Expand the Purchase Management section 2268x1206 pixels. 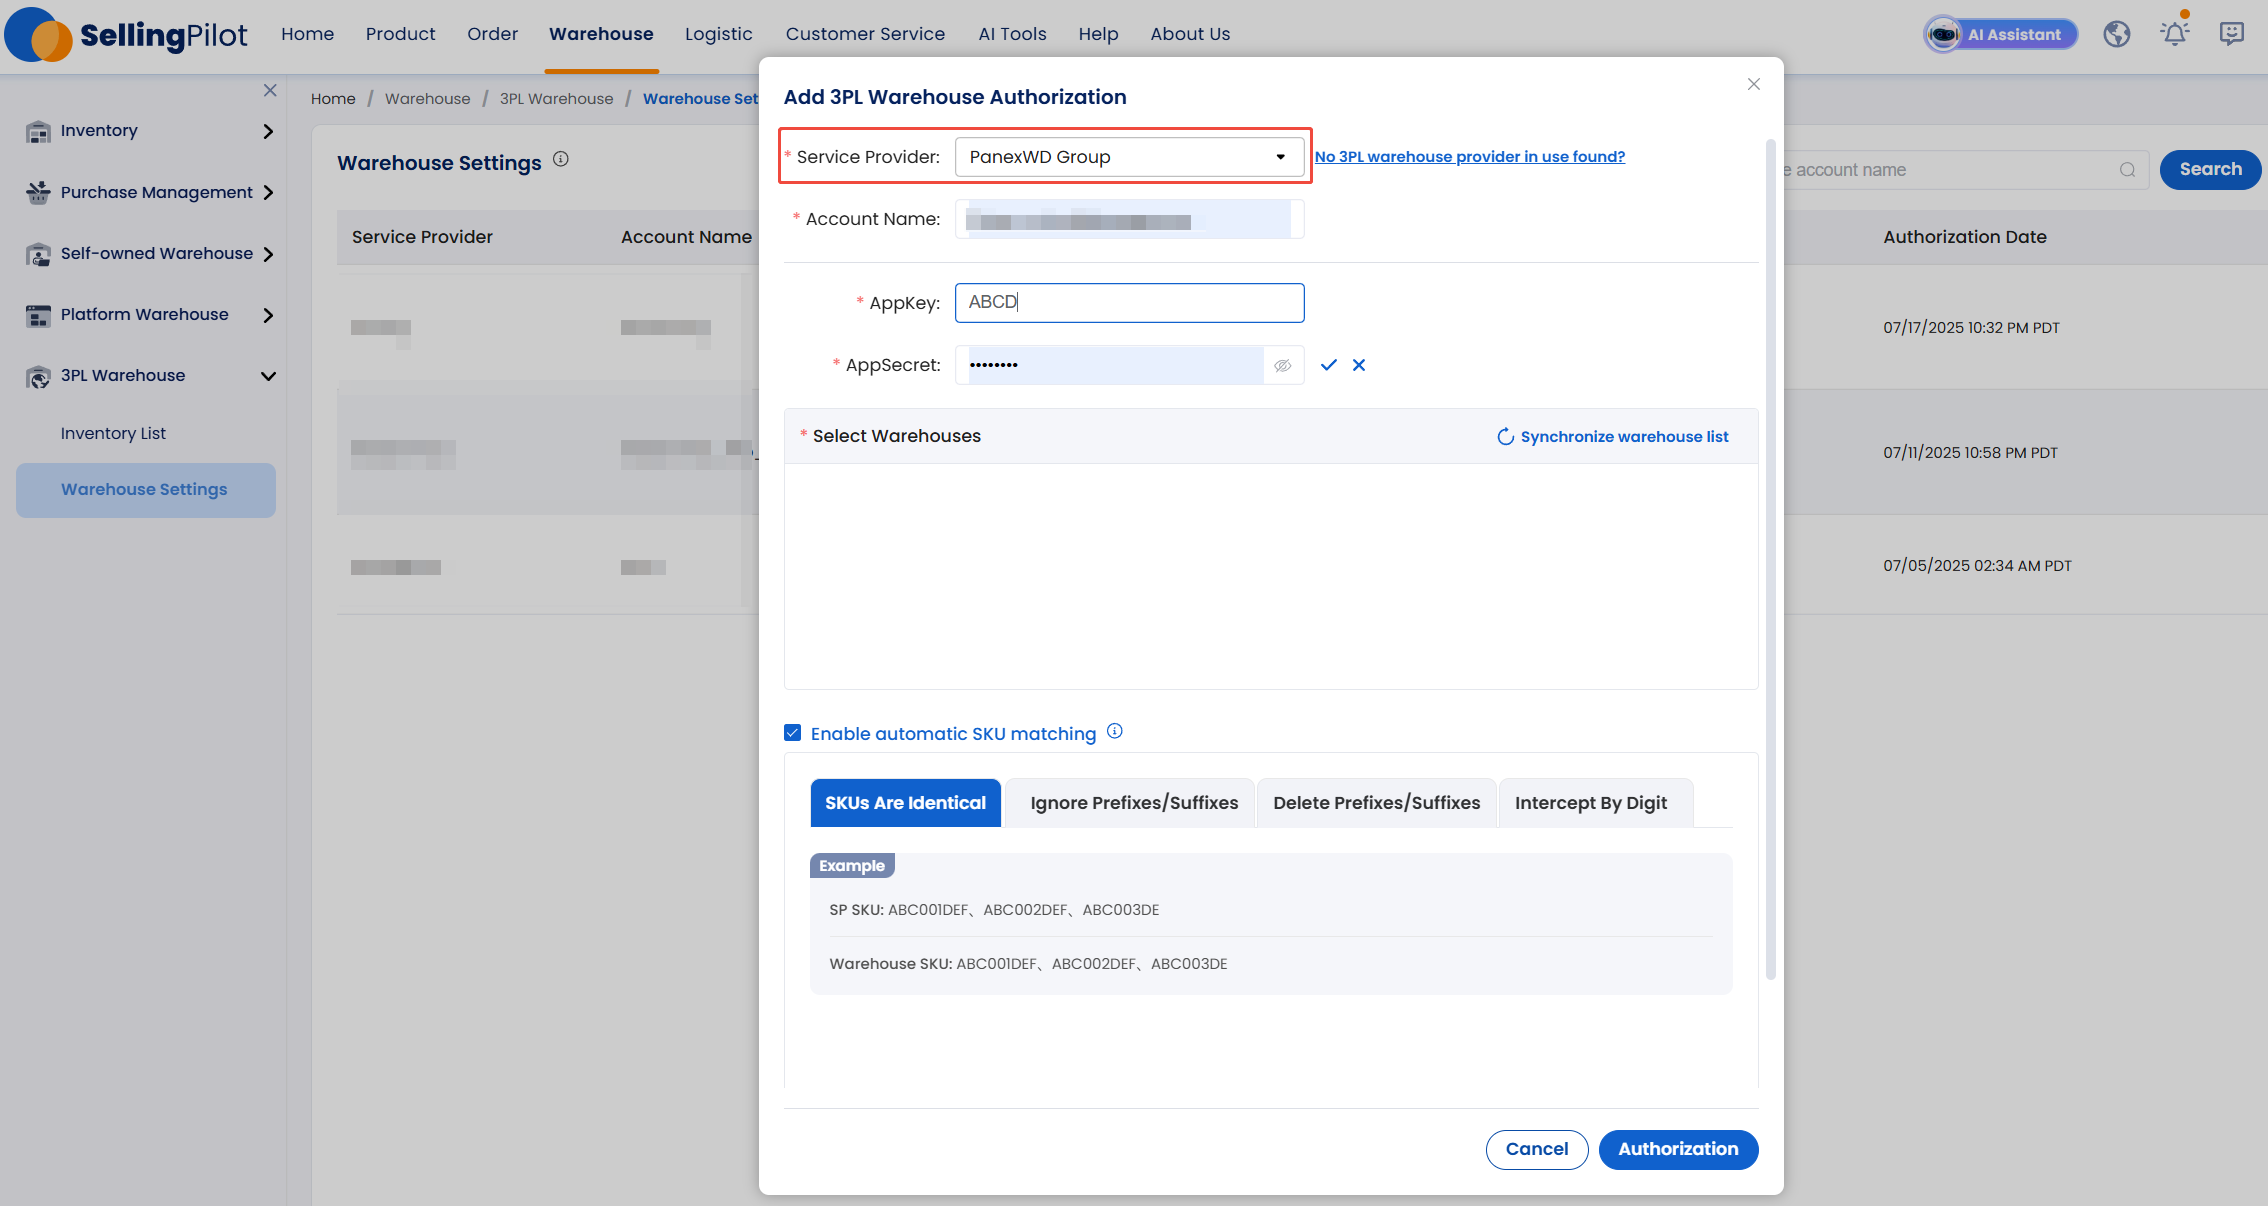coord(150,192)
